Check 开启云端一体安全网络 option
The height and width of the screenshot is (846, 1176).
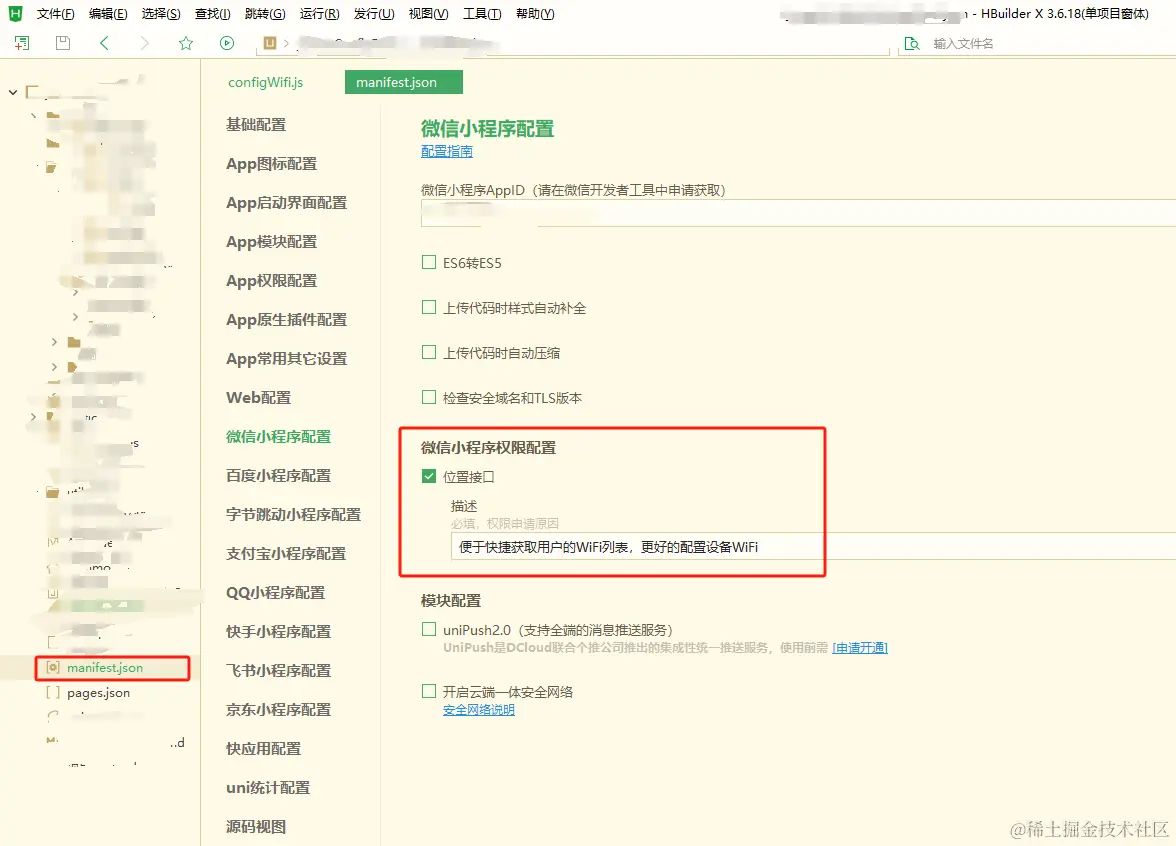pyautogui.click(x=429, y=692)
